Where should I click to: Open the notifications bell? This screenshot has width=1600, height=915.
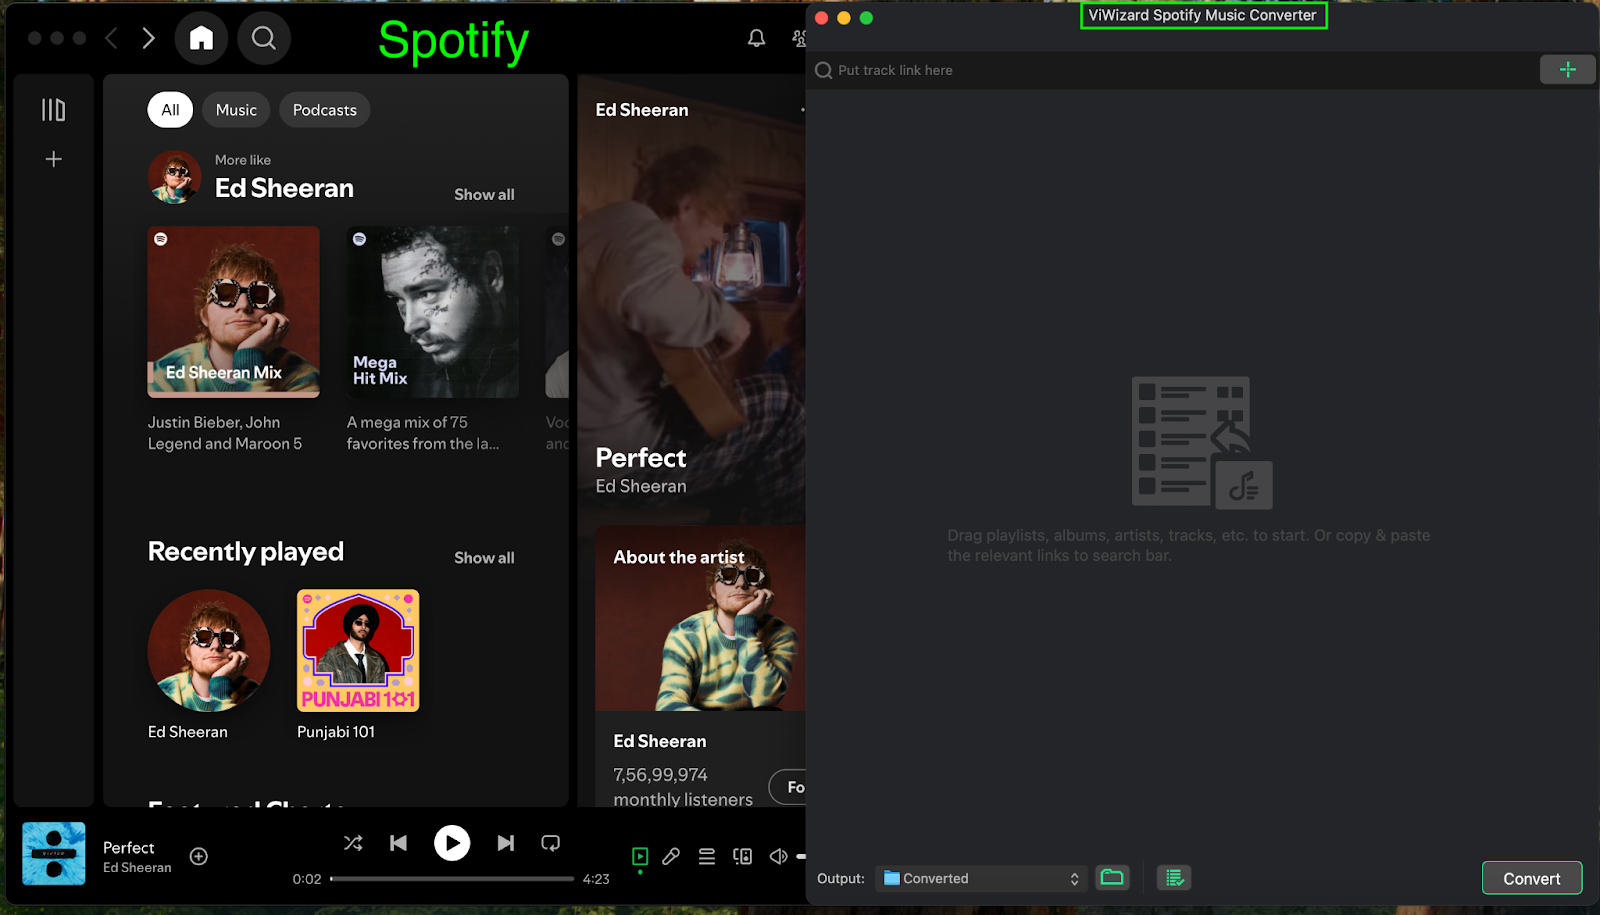[x=756, y=38]
